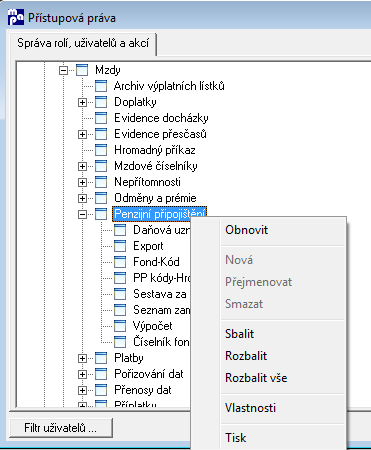
Task: Choose Tisk from the context menu
Action: point(268,438)
